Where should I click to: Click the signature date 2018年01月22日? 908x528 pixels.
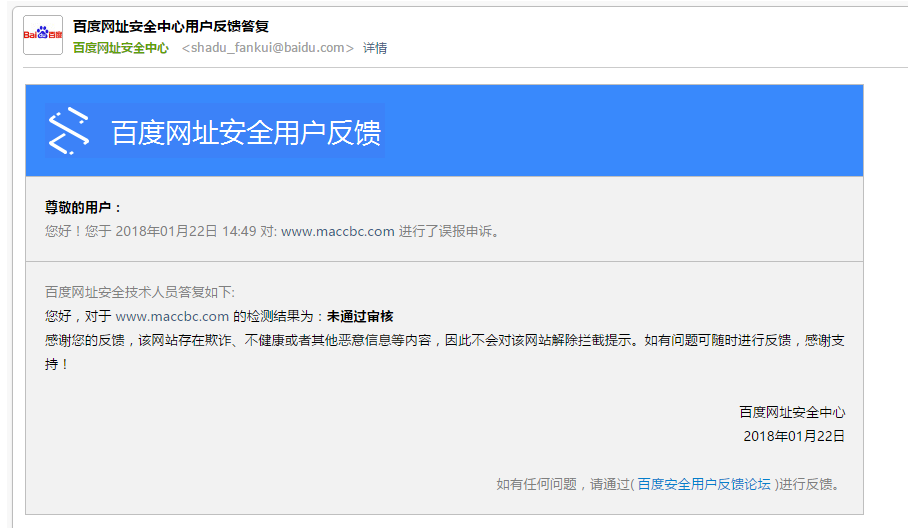794,436
